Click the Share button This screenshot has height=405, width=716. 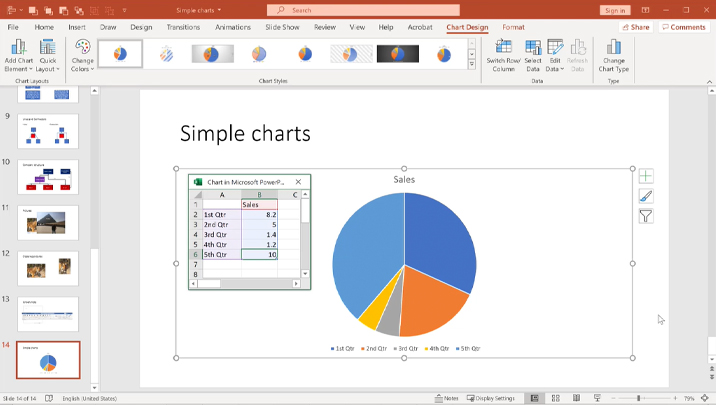[634, 27]
